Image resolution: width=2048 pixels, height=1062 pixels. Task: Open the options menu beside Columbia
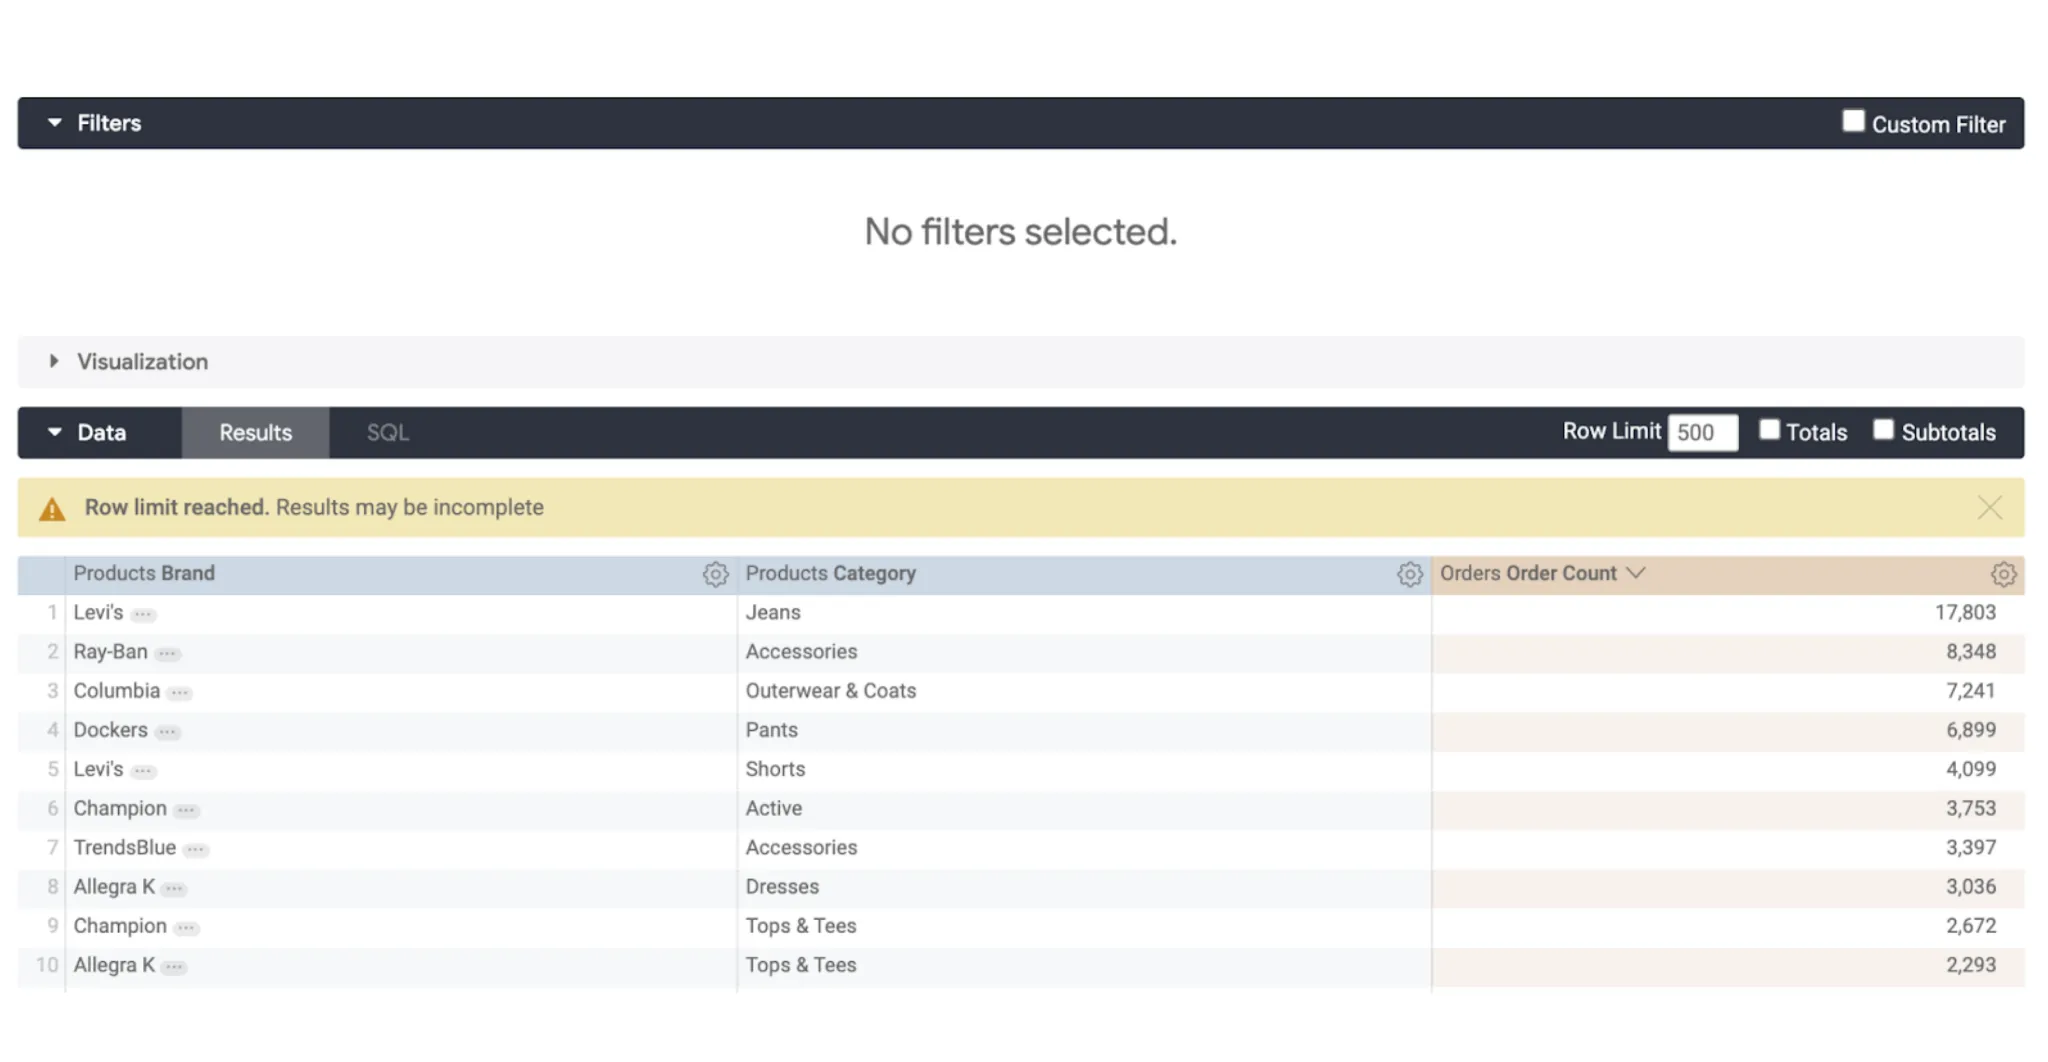click(177, 692)
